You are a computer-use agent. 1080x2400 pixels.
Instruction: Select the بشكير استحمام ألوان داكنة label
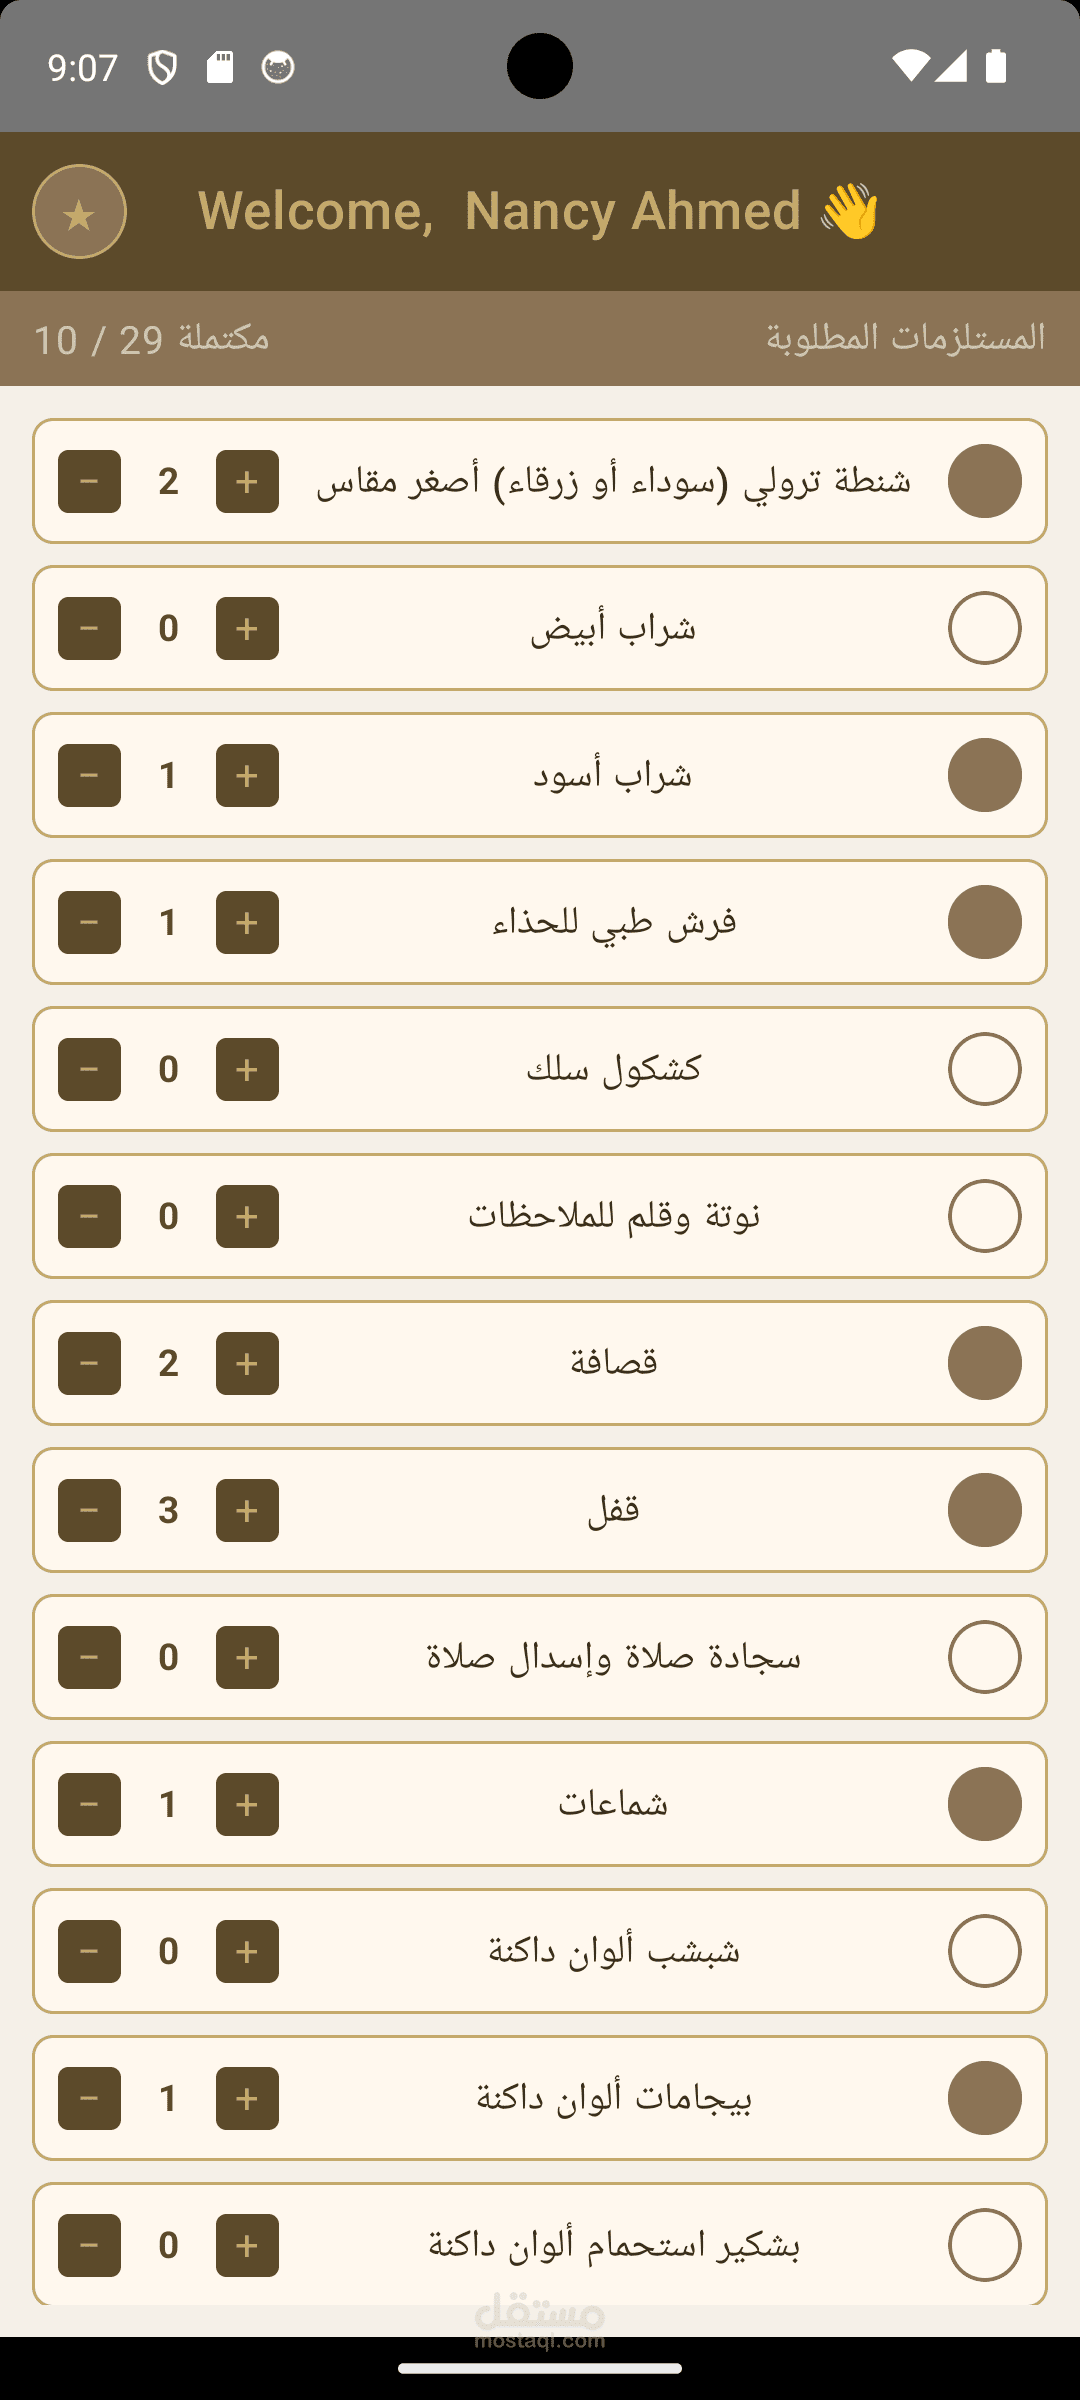pyautogui.click(x=614, y=2245)
